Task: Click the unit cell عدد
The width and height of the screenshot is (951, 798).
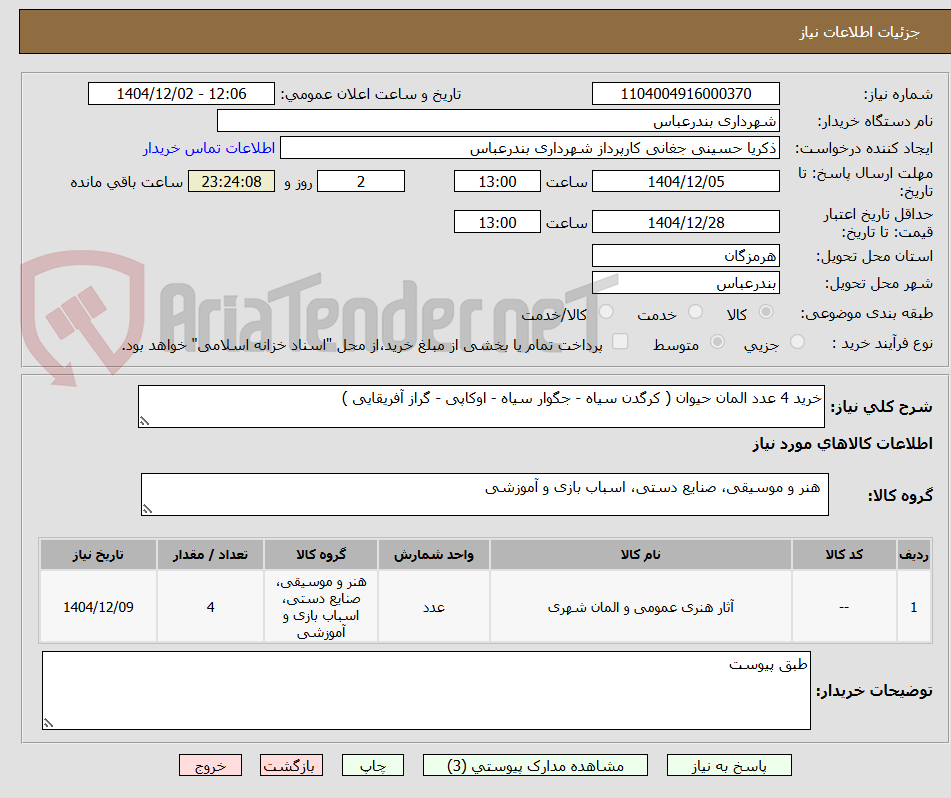Action: (x=434, y=606)
